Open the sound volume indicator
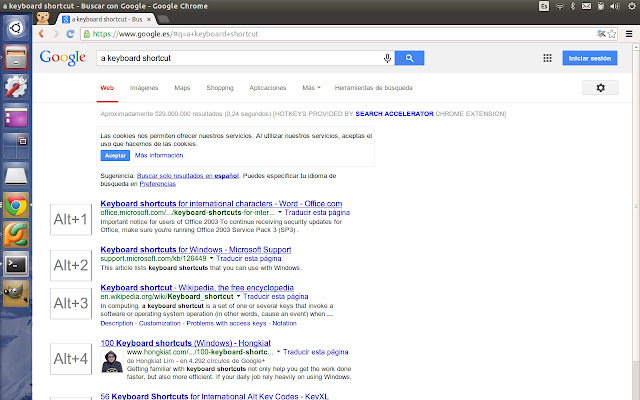 [x=614, y=6]
